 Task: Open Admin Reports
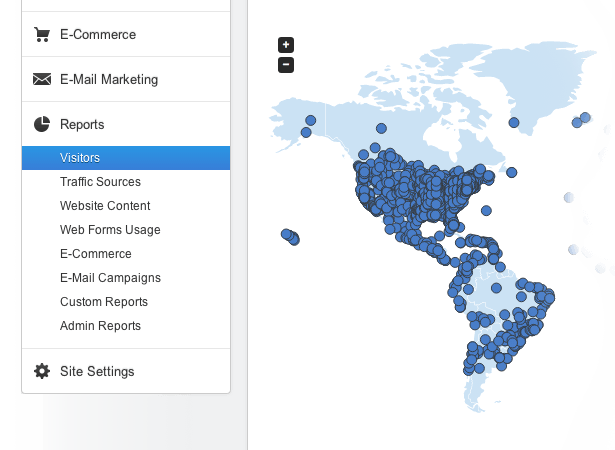[x=100, y=326]
